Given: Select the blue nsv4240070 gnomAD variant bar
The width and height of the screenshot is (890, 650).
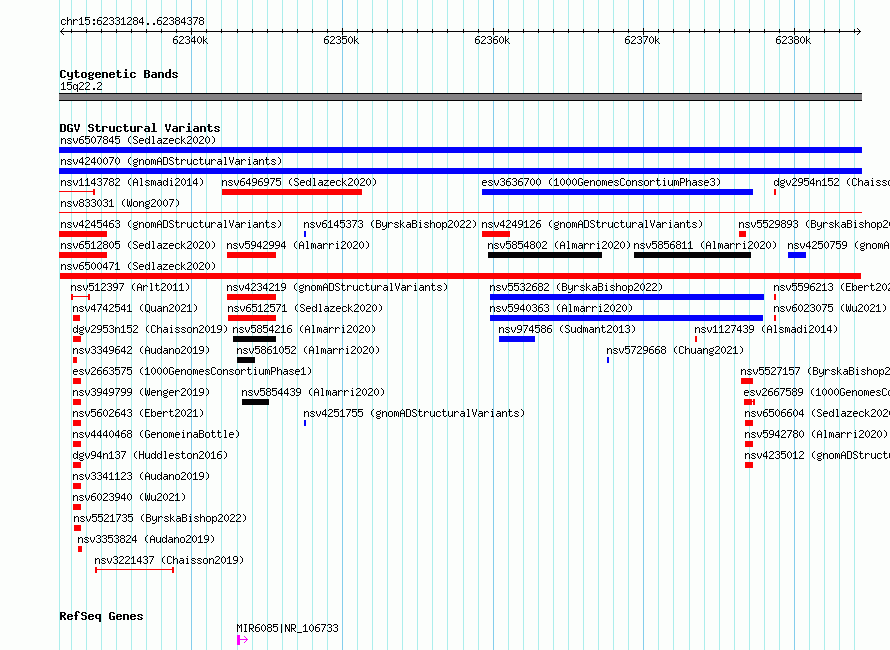Looking at the screenshot, I should coord(460,171).
